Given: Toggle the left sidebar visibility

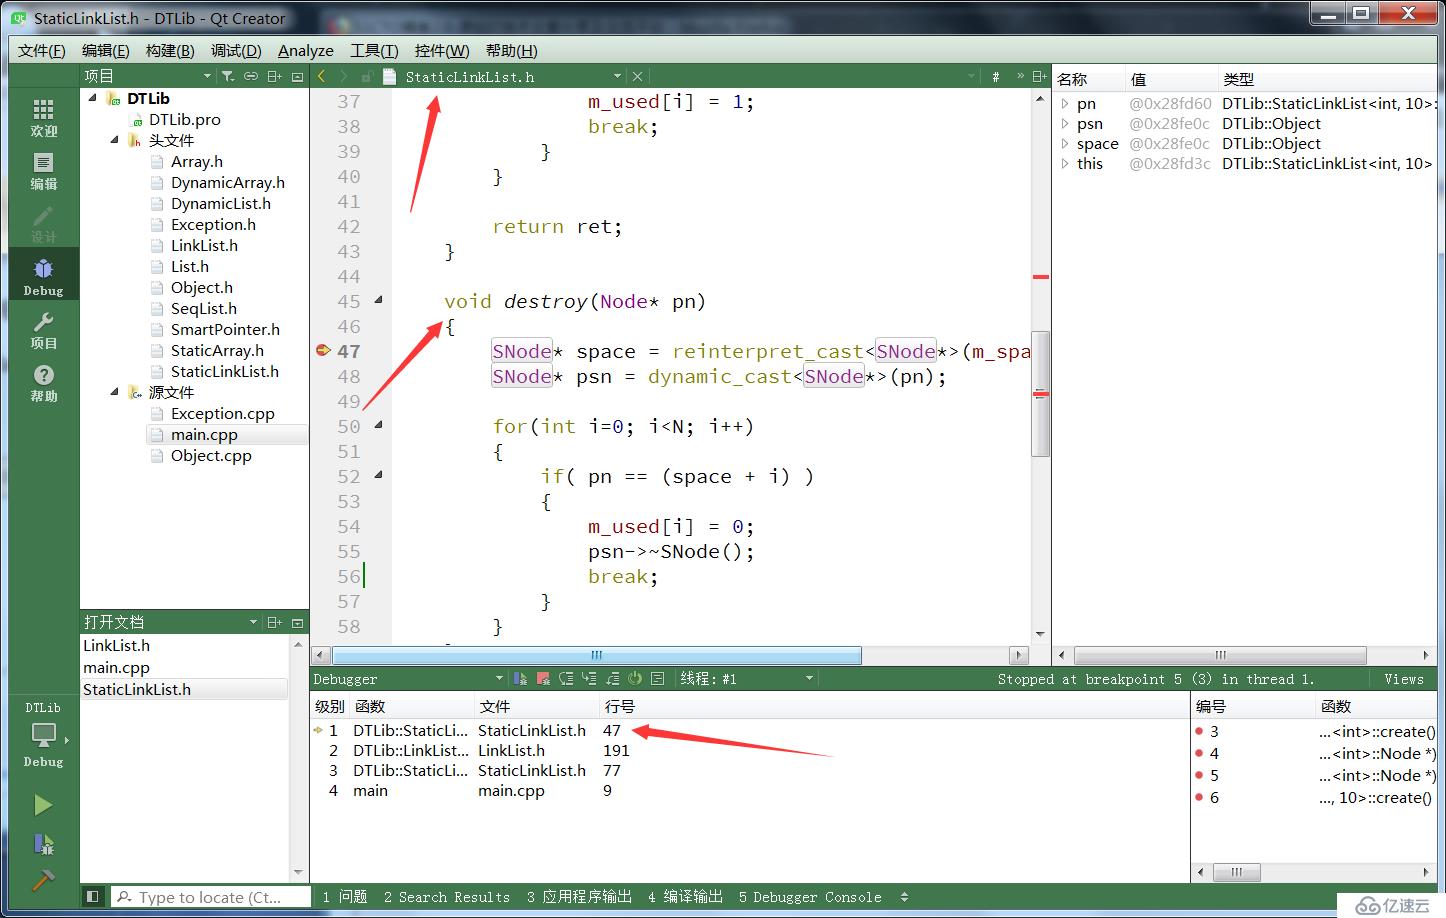Looking at the screenshot, I should 92,897.
